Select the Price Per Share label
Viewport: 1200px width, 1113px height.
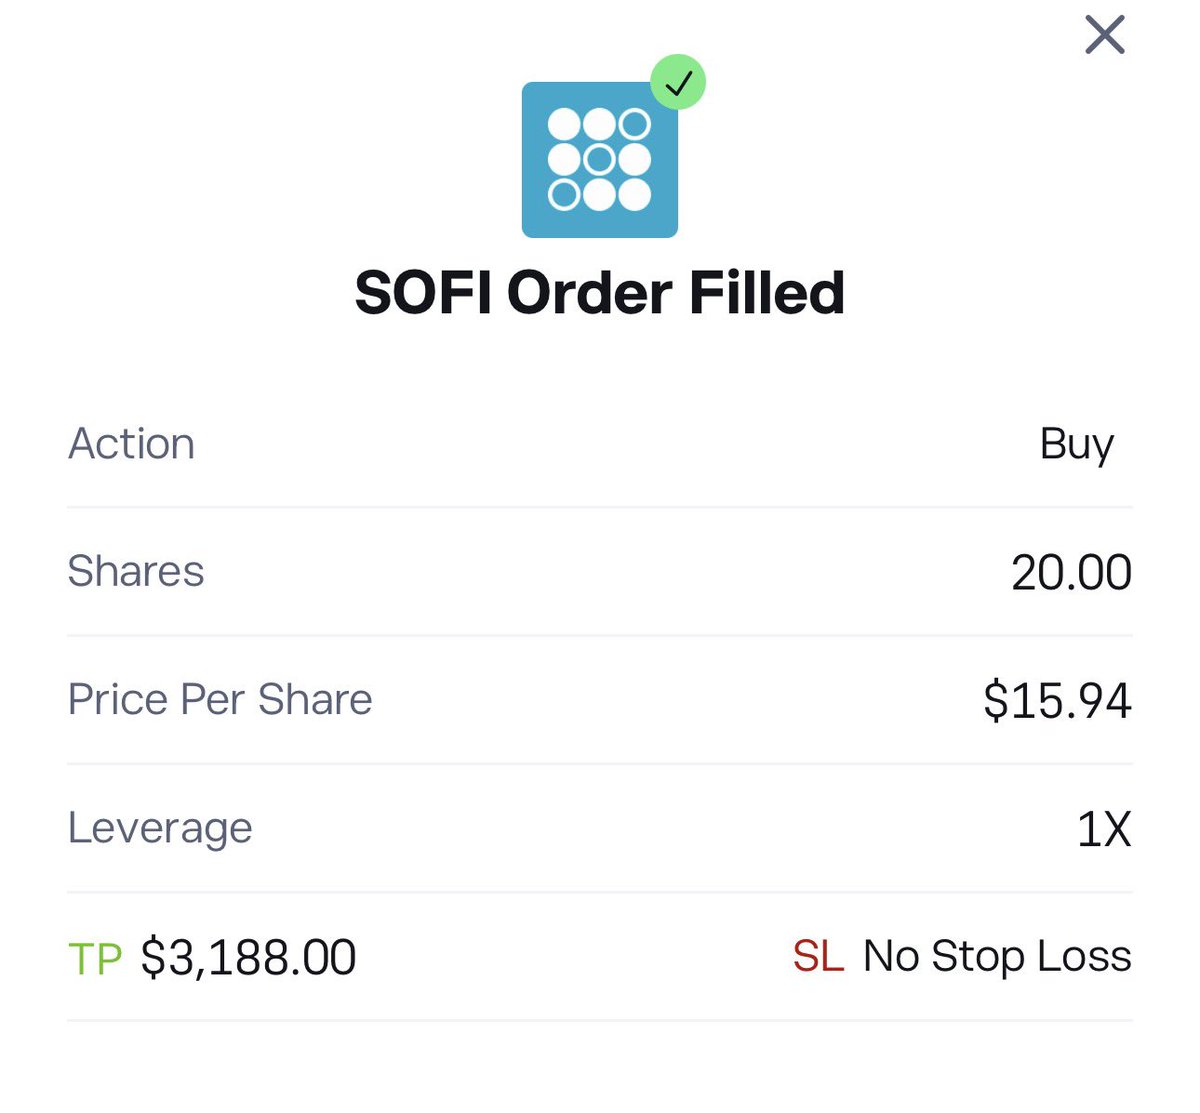coord(220,699)
